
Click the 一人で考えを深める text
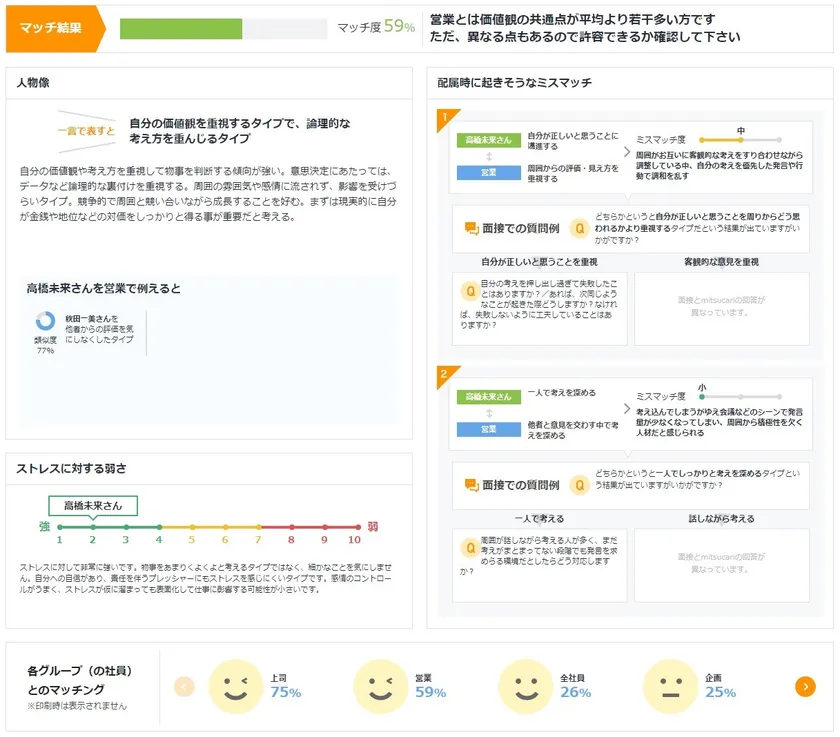tap(561, 393)
